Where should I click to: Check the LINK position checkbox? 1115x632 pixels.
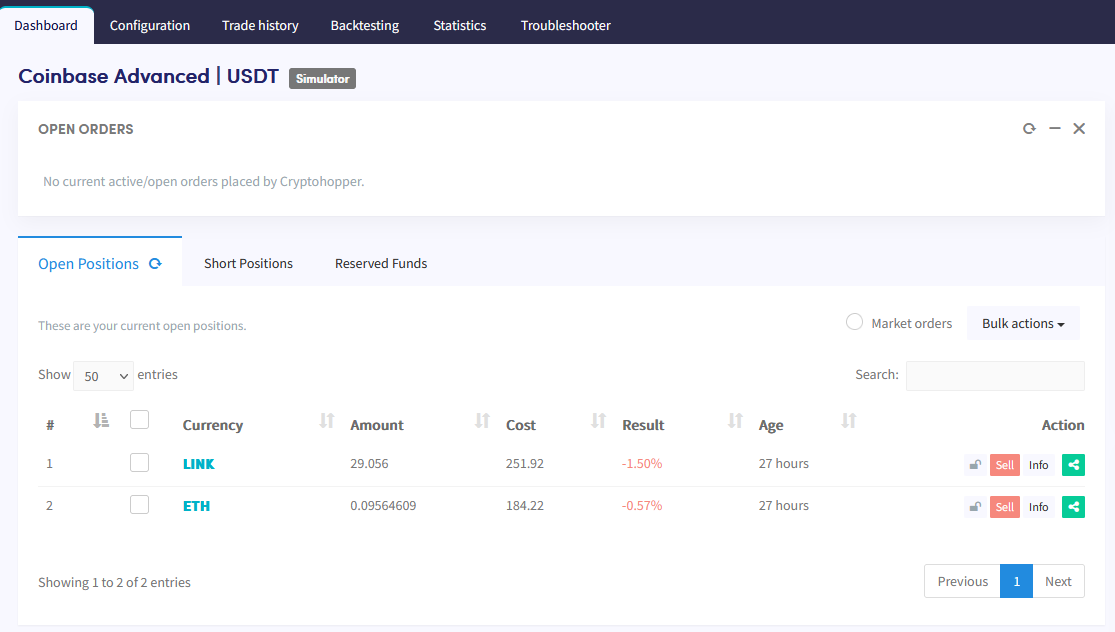click(x=139, y=463)
